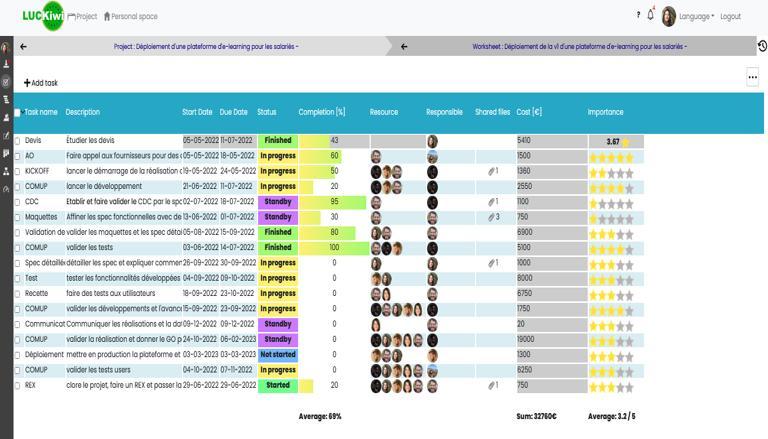This screenshot has width=768, height=439.
Task: Open shared files paperclip in Maquettes row
Action: 493,217
